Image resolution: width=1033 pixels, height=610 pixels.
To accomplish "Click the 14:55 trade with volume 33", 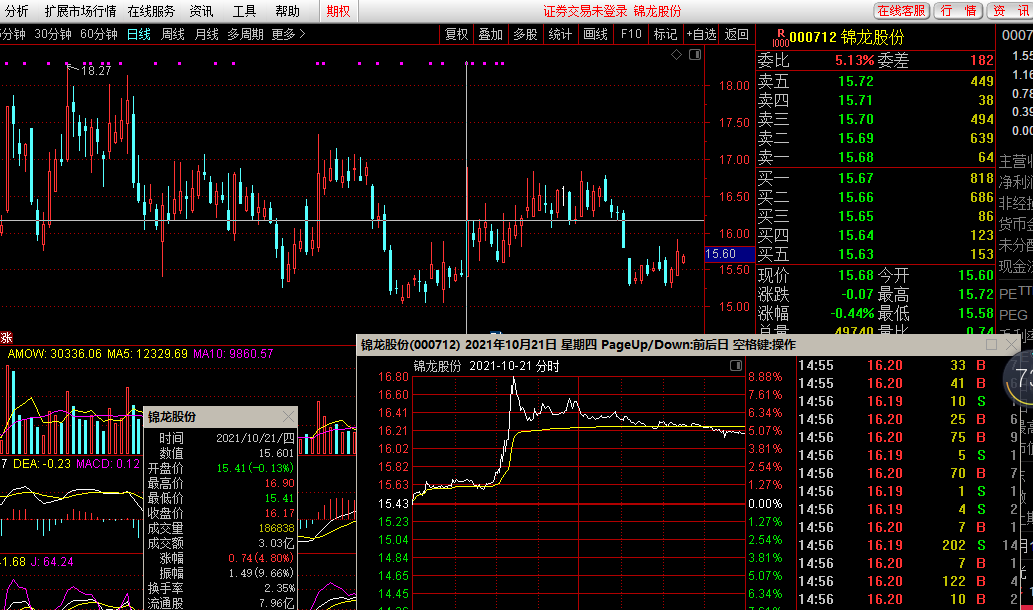I will point(893,366).
